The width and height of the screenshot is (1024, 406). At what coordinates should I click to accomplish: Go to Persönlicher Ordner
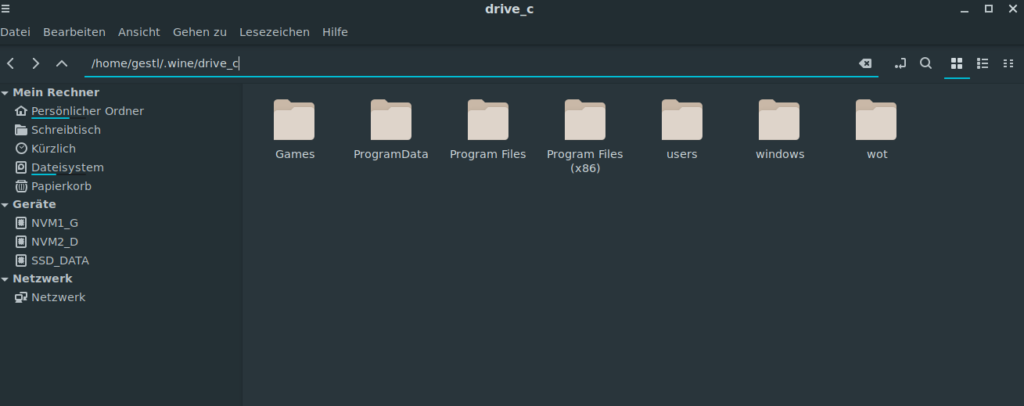click(x=88, y=111)
